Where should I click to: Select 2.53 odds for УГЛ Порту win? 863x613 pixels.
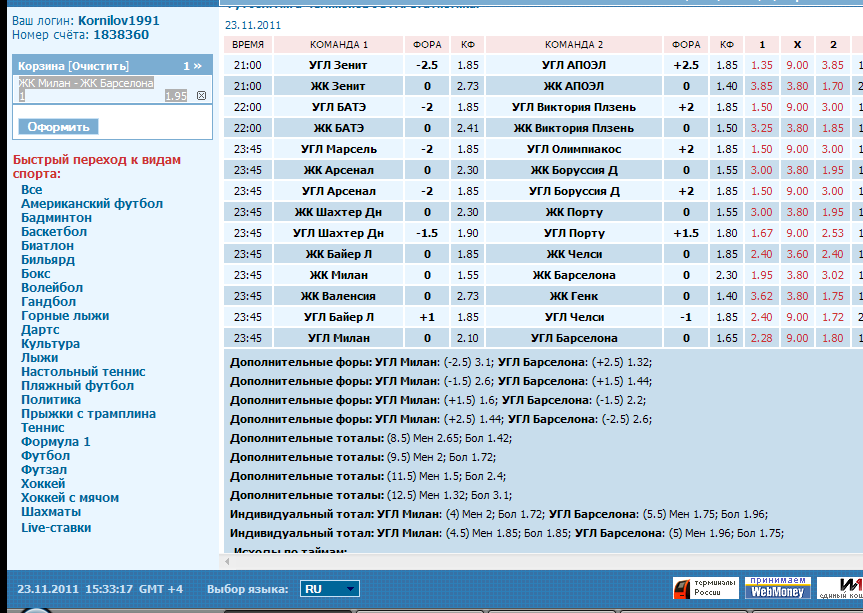point(833,233)
